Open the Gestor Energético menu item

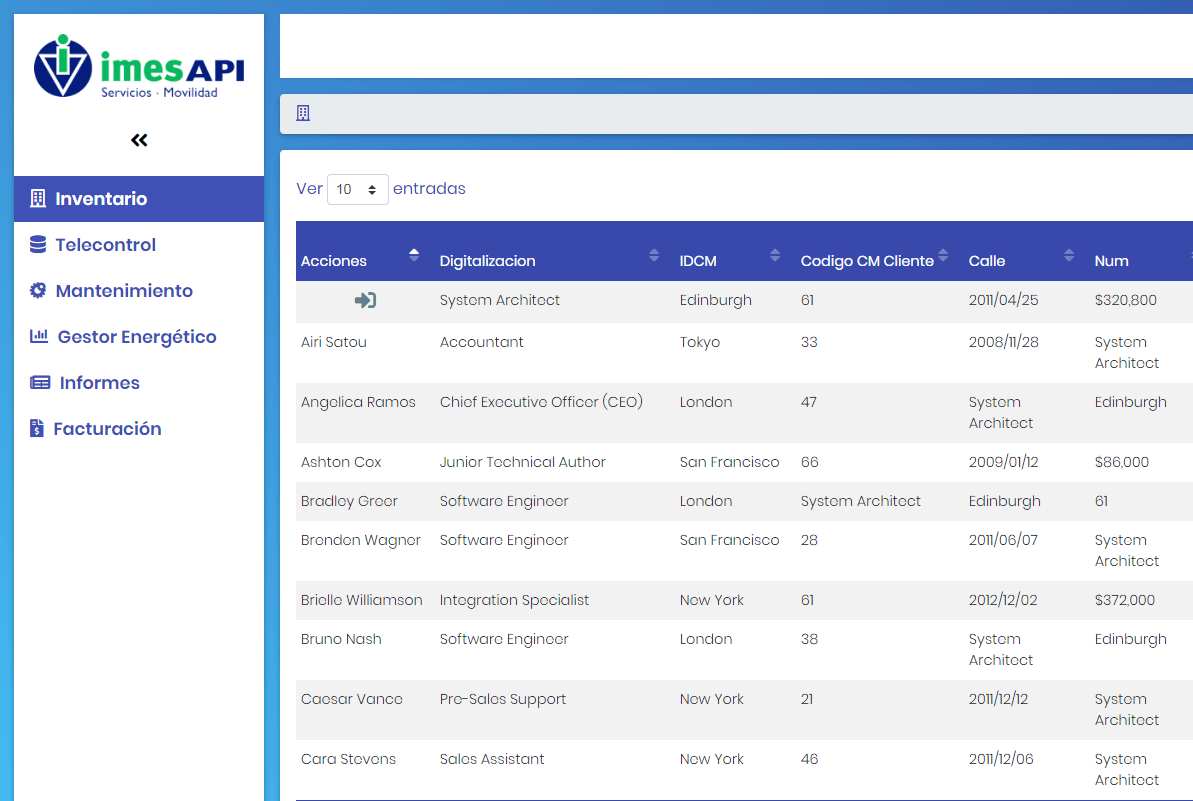pos(137,337)
